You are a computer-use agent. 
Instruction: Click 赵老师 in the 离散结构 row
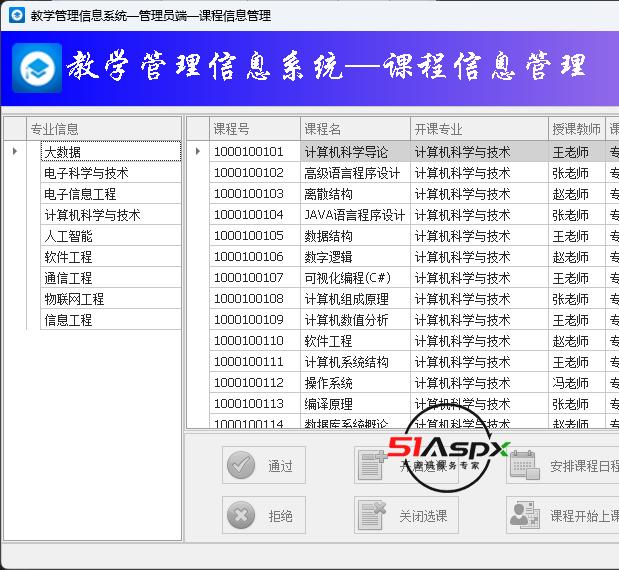coord(576,194)
